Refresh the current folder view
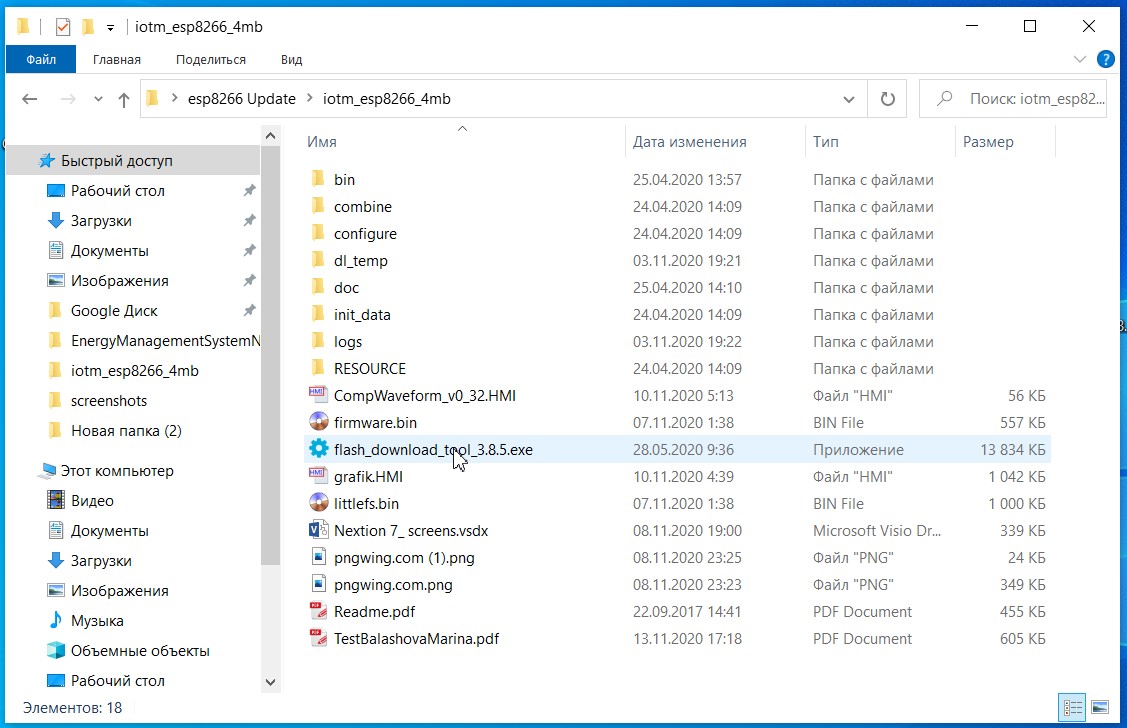Screen dimensions: 1127x728 (x=886, y=99)
